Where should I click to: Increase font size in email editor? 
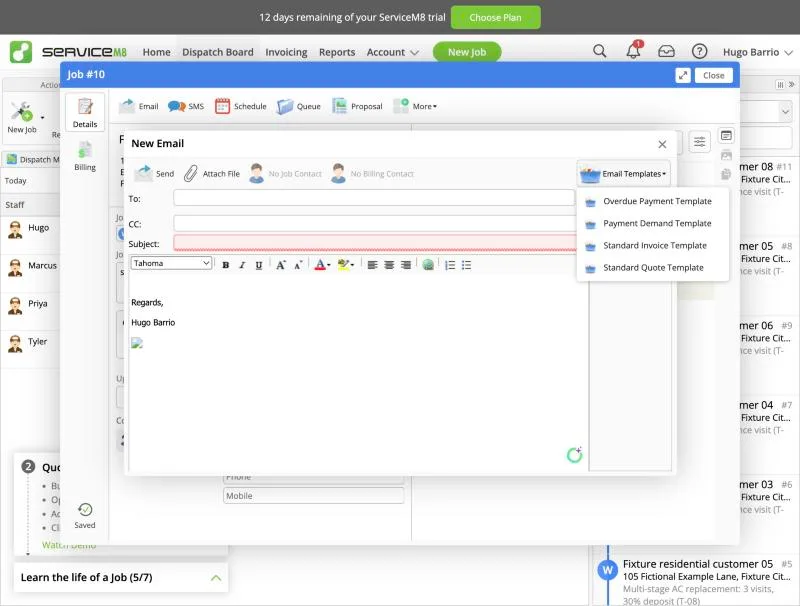pyautogui.click(x=281, y=265)
